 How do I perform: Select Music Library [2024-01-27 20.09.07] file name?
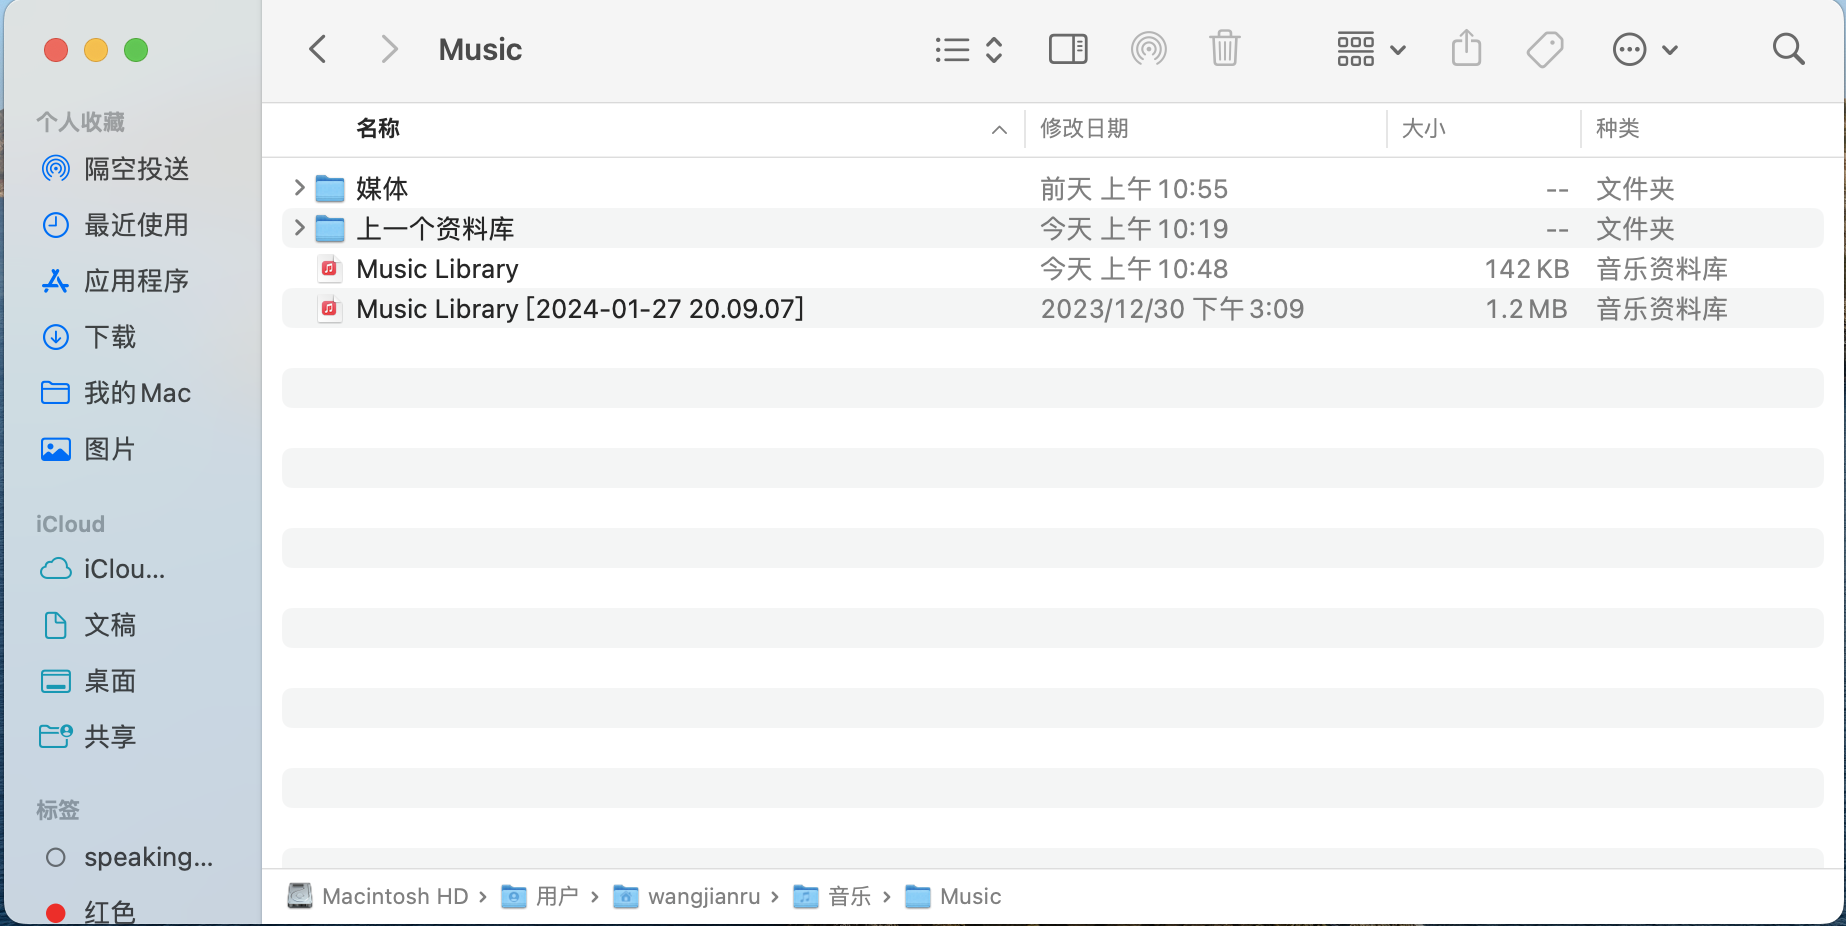(x=580, y=308)
